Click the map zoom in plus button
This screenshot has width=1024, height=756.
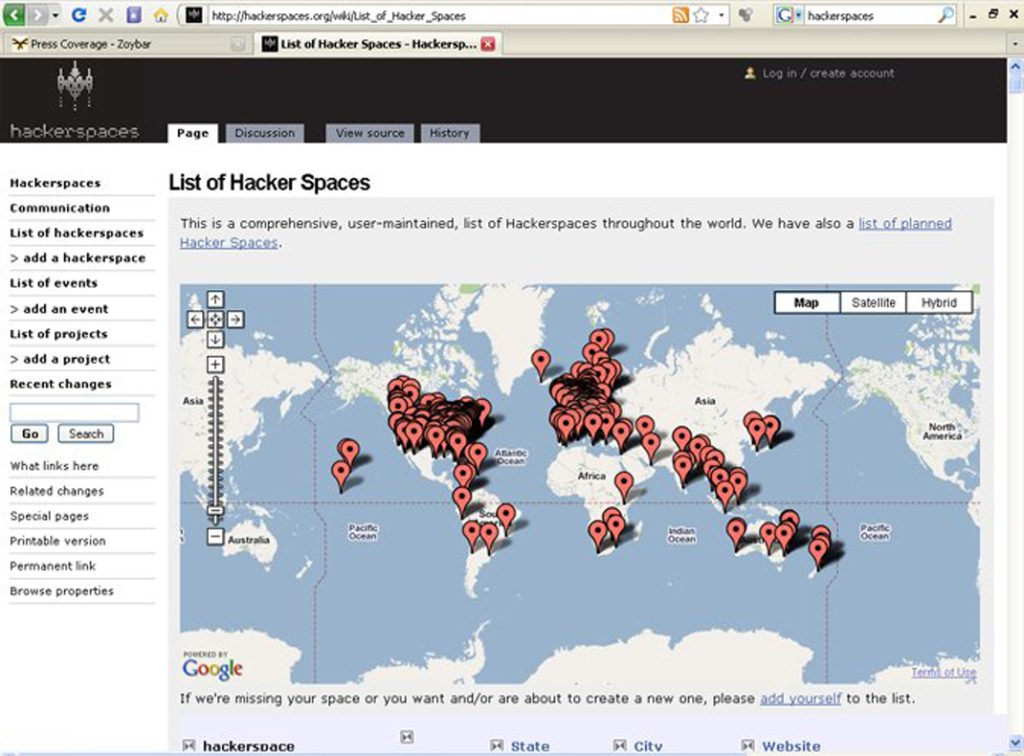(x=215, y=364)
